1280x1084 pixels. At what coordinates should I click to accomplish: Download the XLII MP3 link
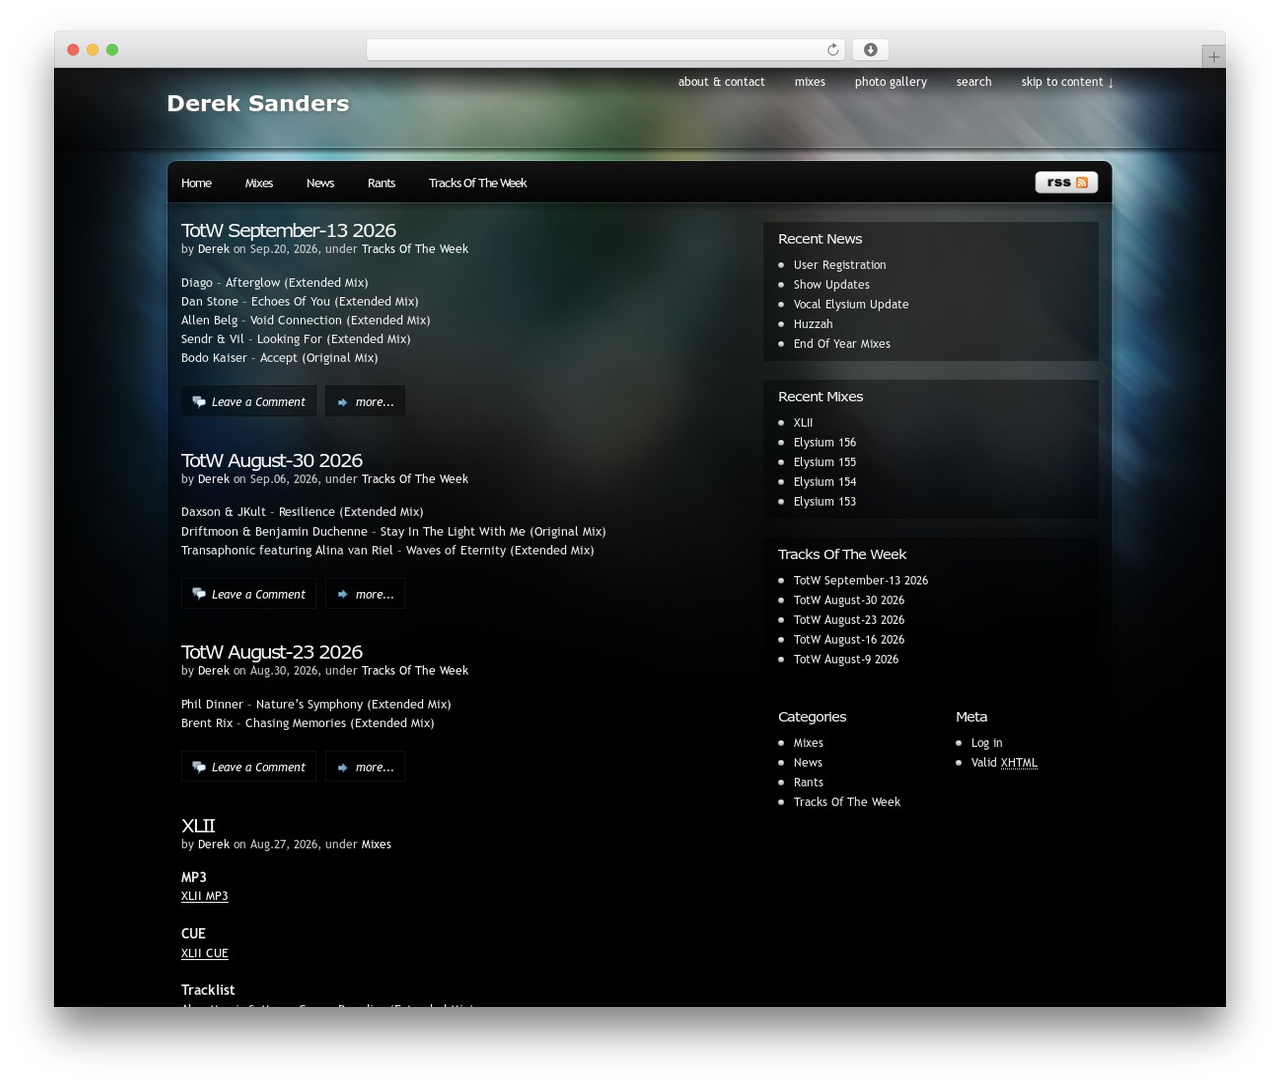204,896
